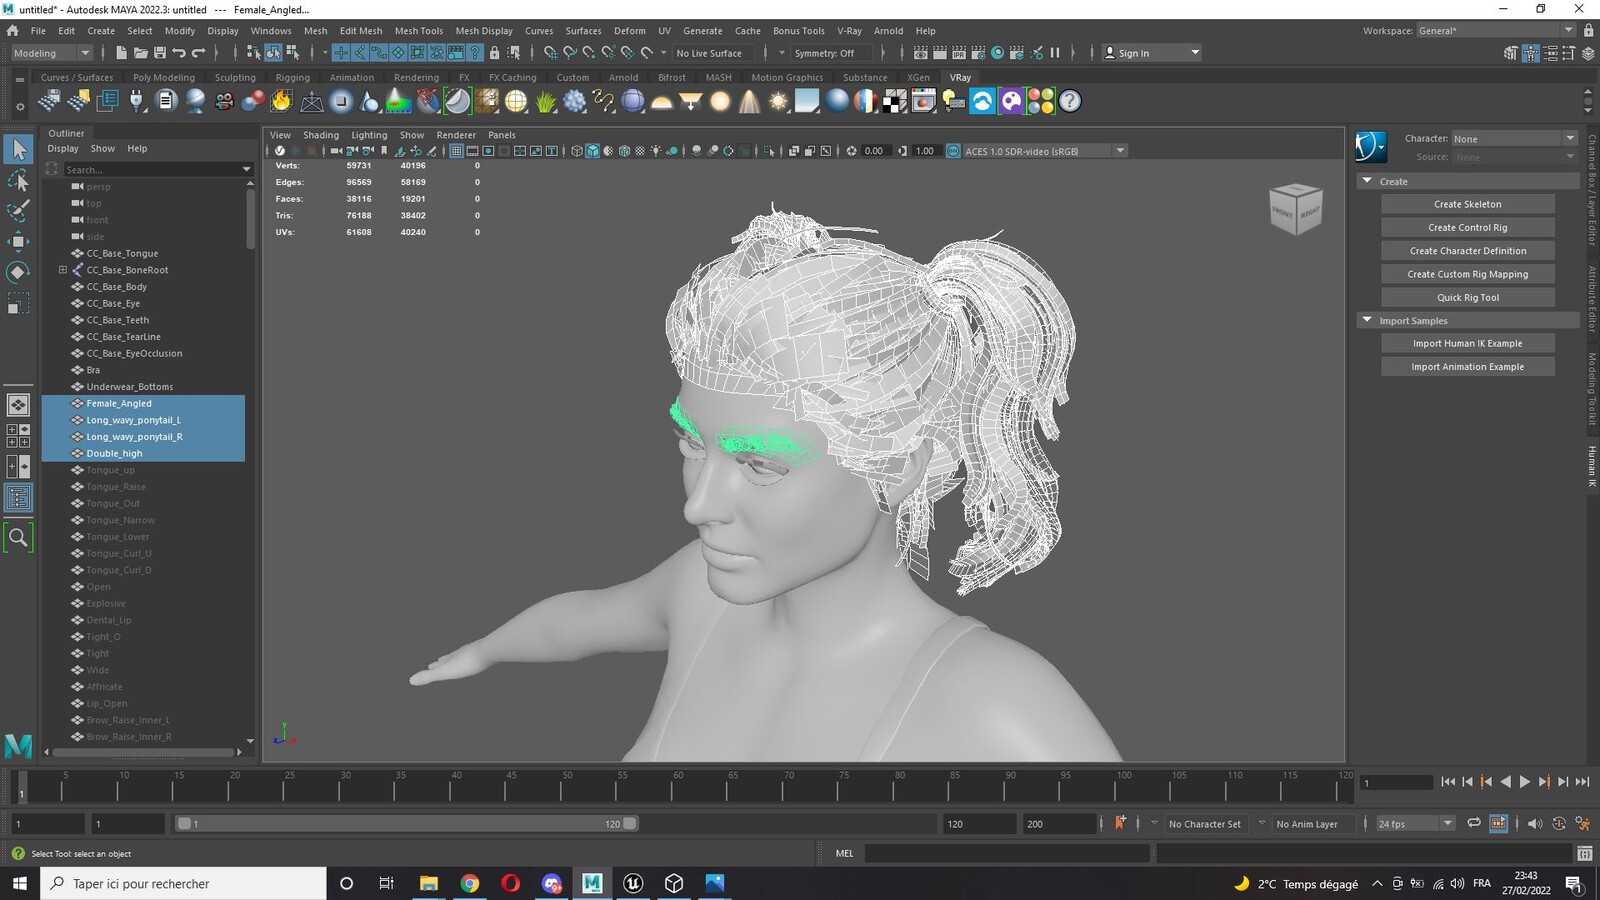
Task: Click the range slider end handle at 120
Action: tap(630, 824)
